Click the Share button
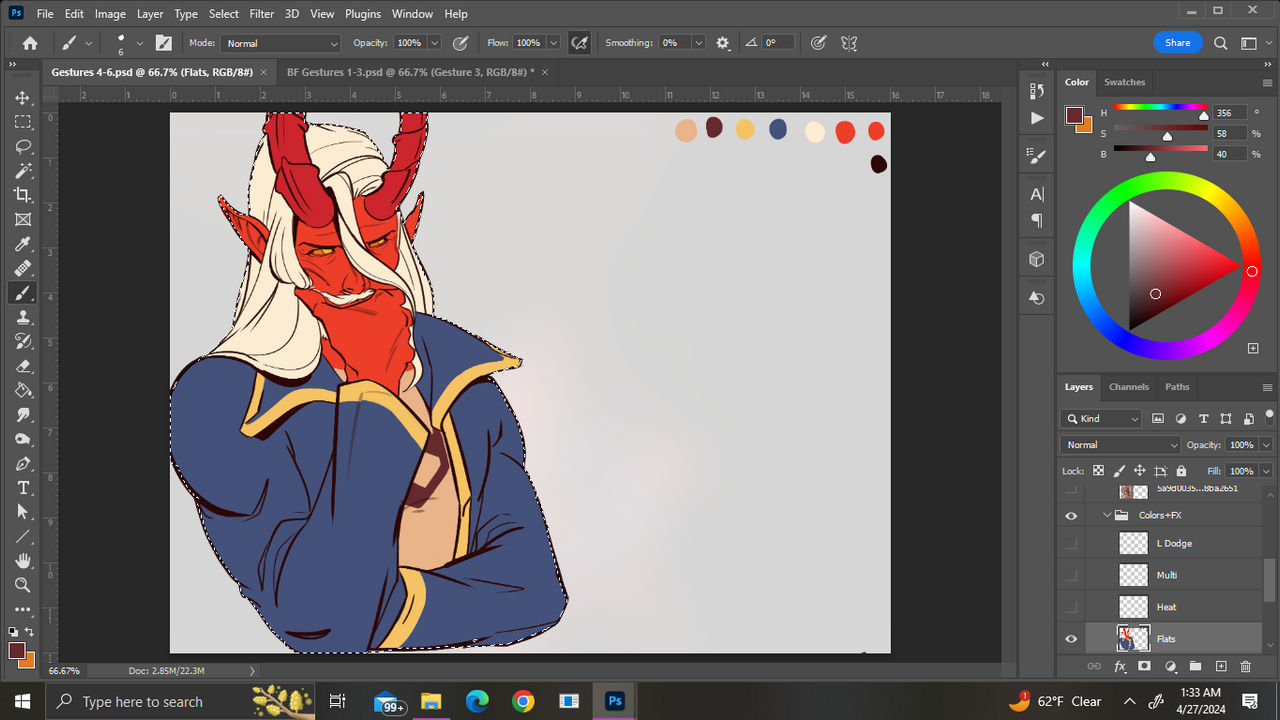Screen dimensions: 1280x720 [x=1177, y=42]
